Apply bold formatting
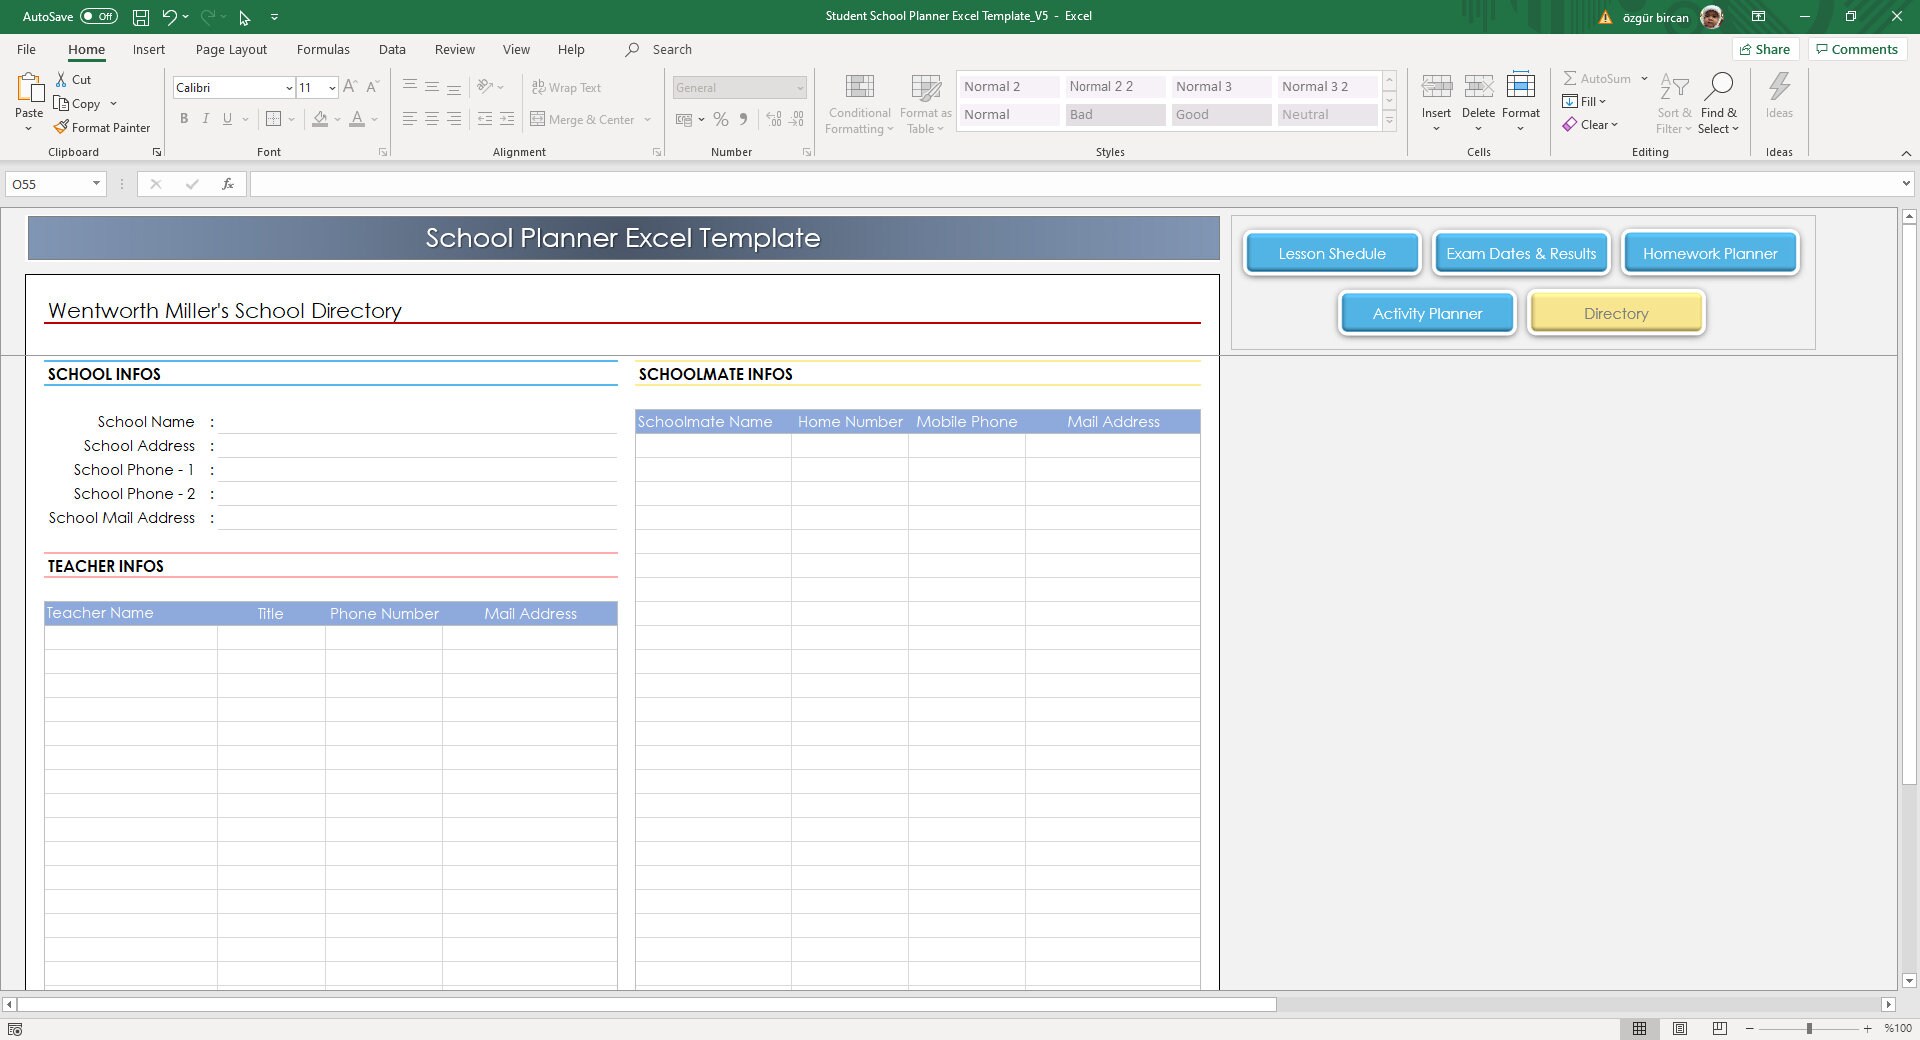This screenshot has width=1920, height=1040. tap(184, 119)
